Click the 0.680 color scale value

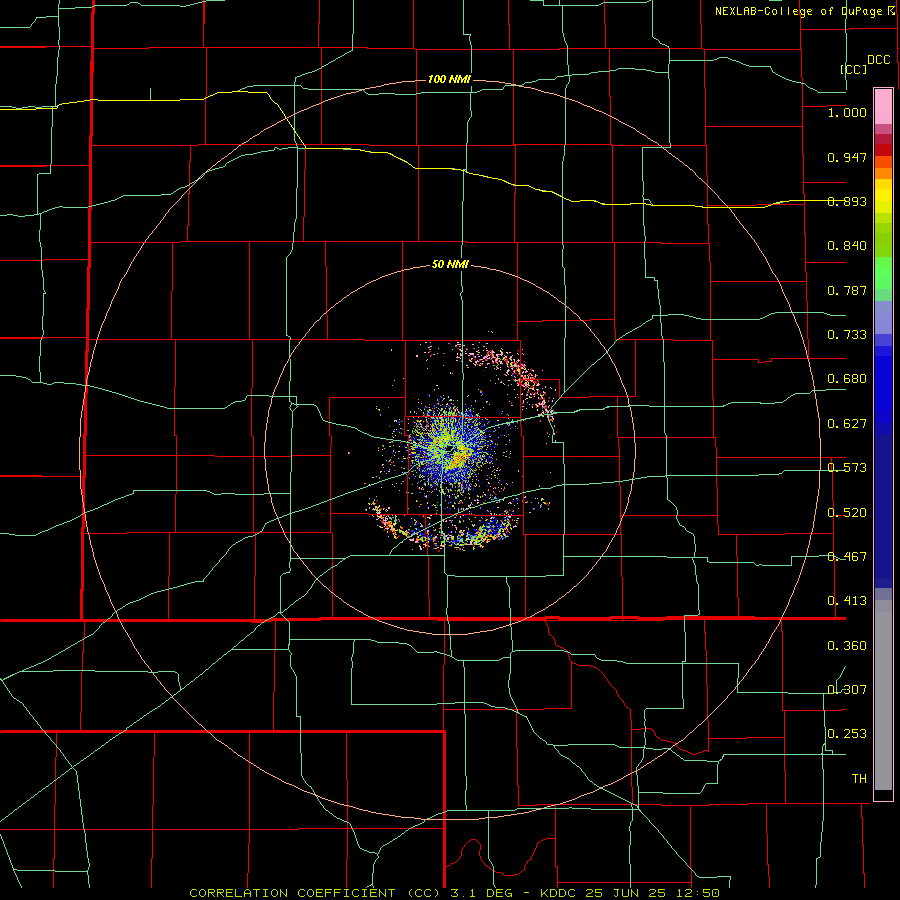(847, 379)
